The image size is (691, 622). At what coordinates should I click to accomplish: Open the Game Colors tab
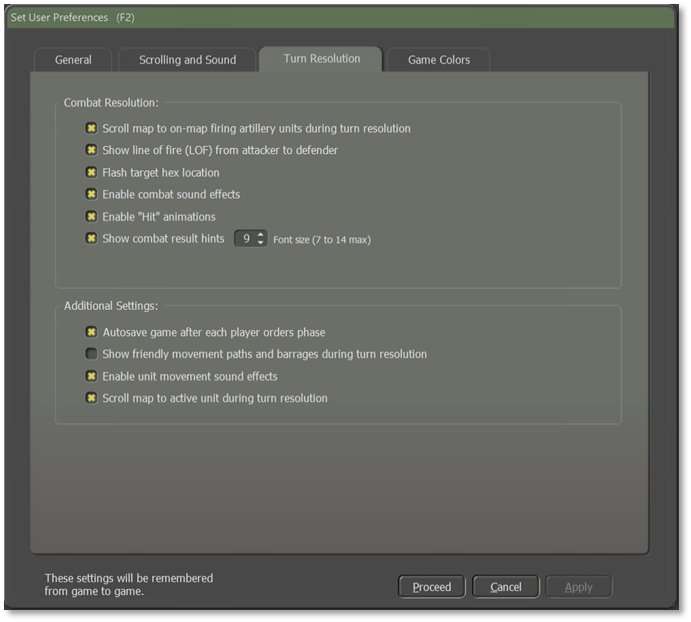coord(439,60)
